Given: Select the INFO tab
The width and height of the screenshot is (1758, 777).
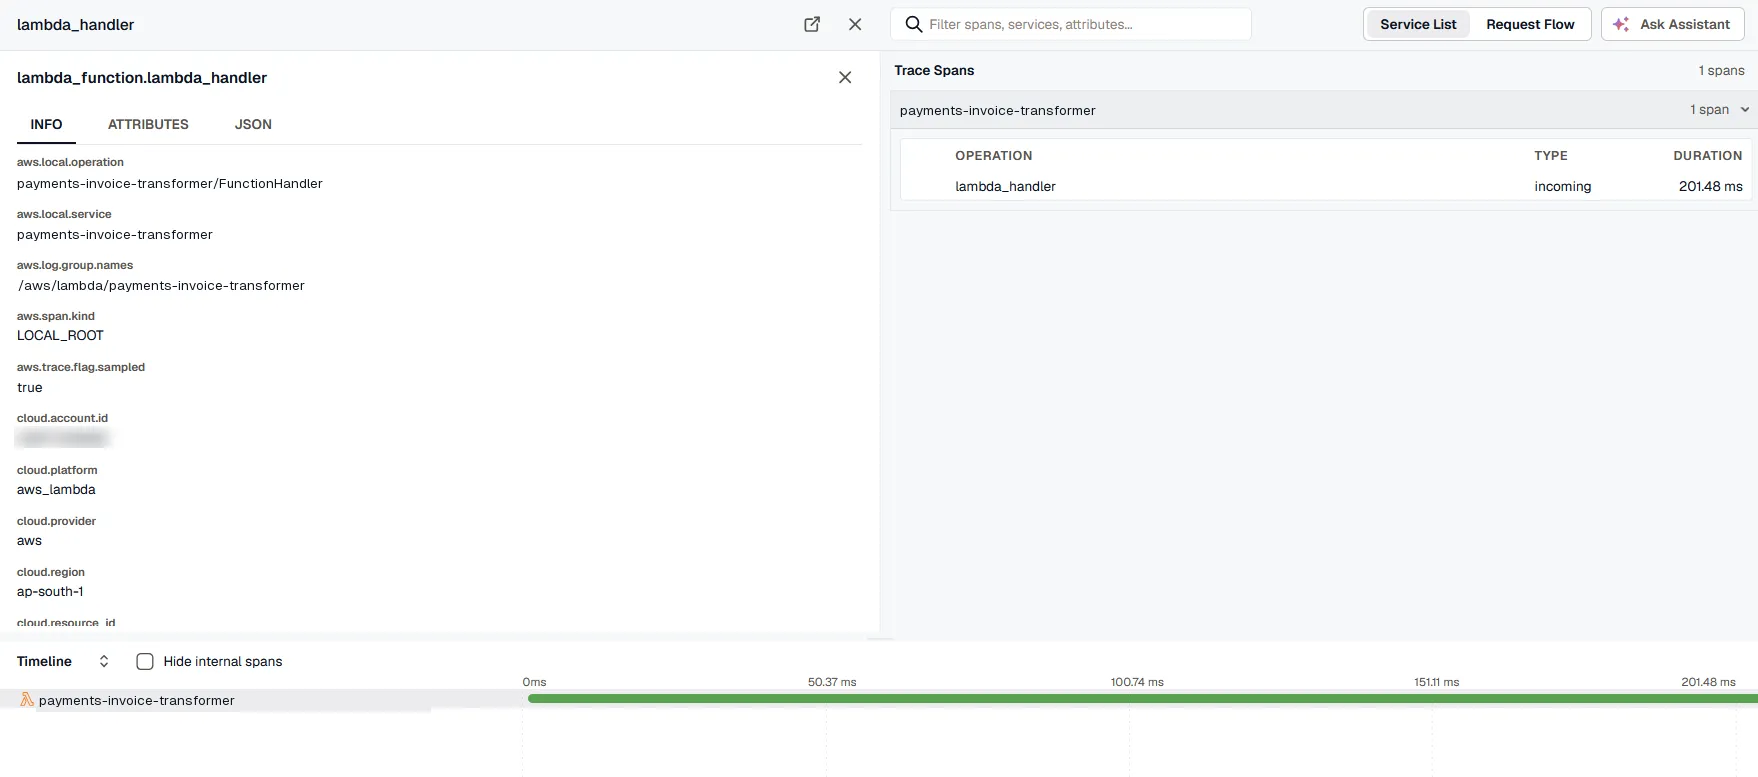Looking at the screenshot, I should tap(46, 124).
